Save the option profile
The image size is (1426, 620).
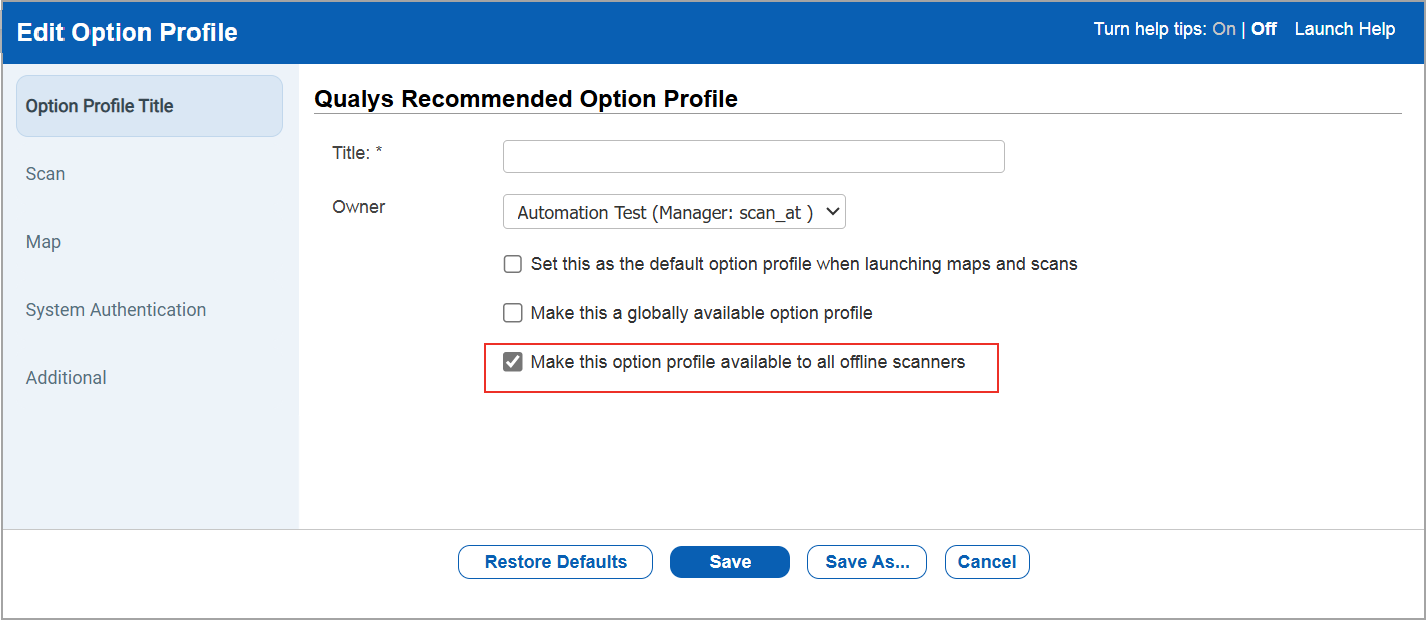[729, 561]
